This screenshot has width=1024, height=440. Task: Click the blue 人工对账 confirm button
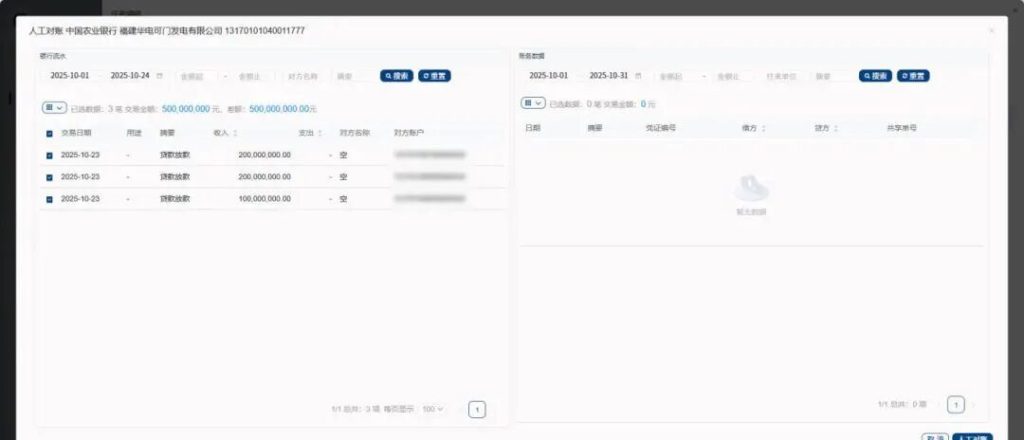pos(972,437)
